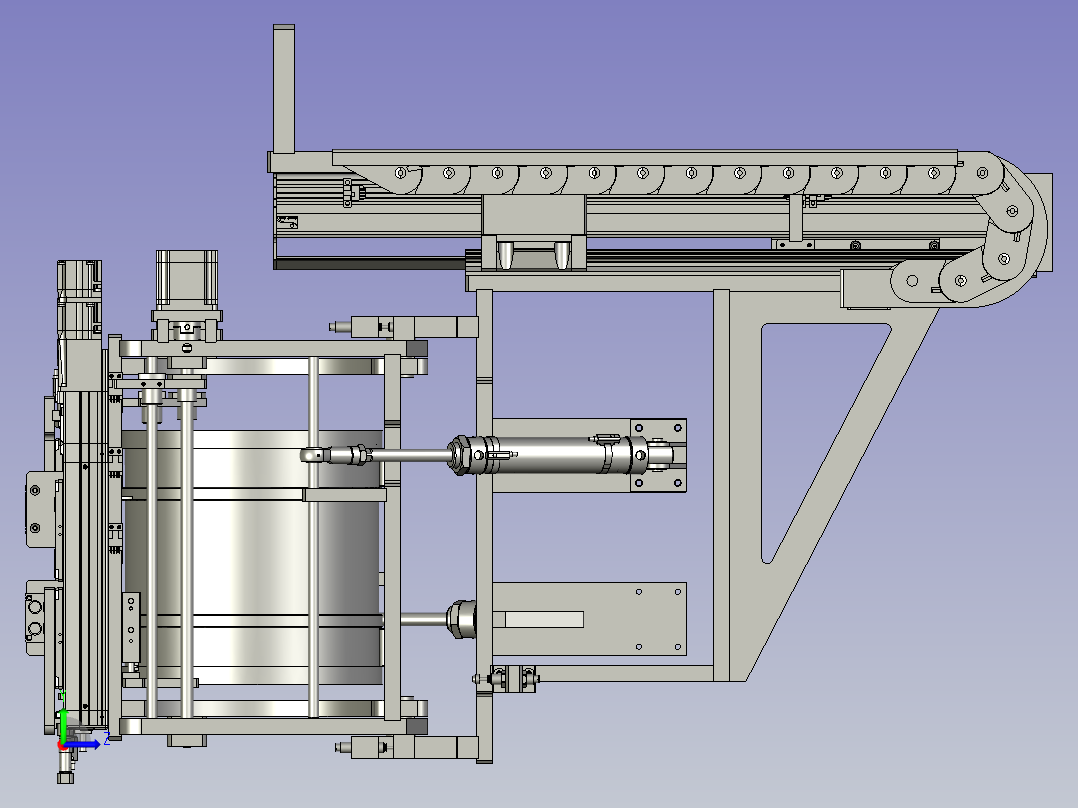Viewport: 1078px width, 808px height.
Task: Select the lower cylinder's rod nut
Action: click(x=461, y=619)
